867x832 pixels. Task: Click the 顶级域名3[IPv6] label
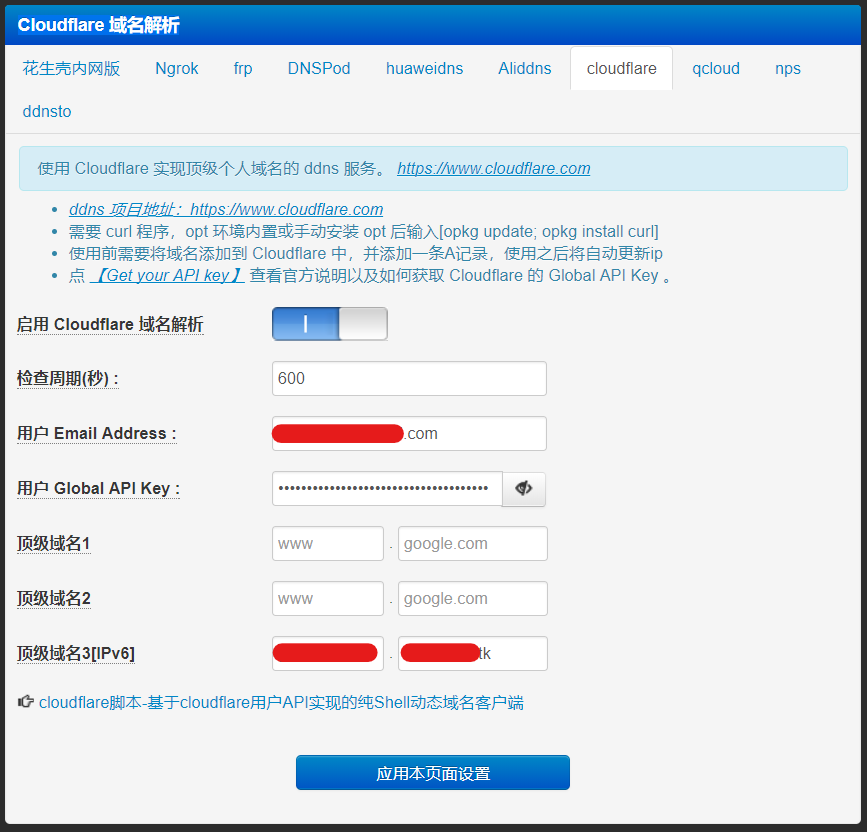pyautogui.click(x=76, y=653)
